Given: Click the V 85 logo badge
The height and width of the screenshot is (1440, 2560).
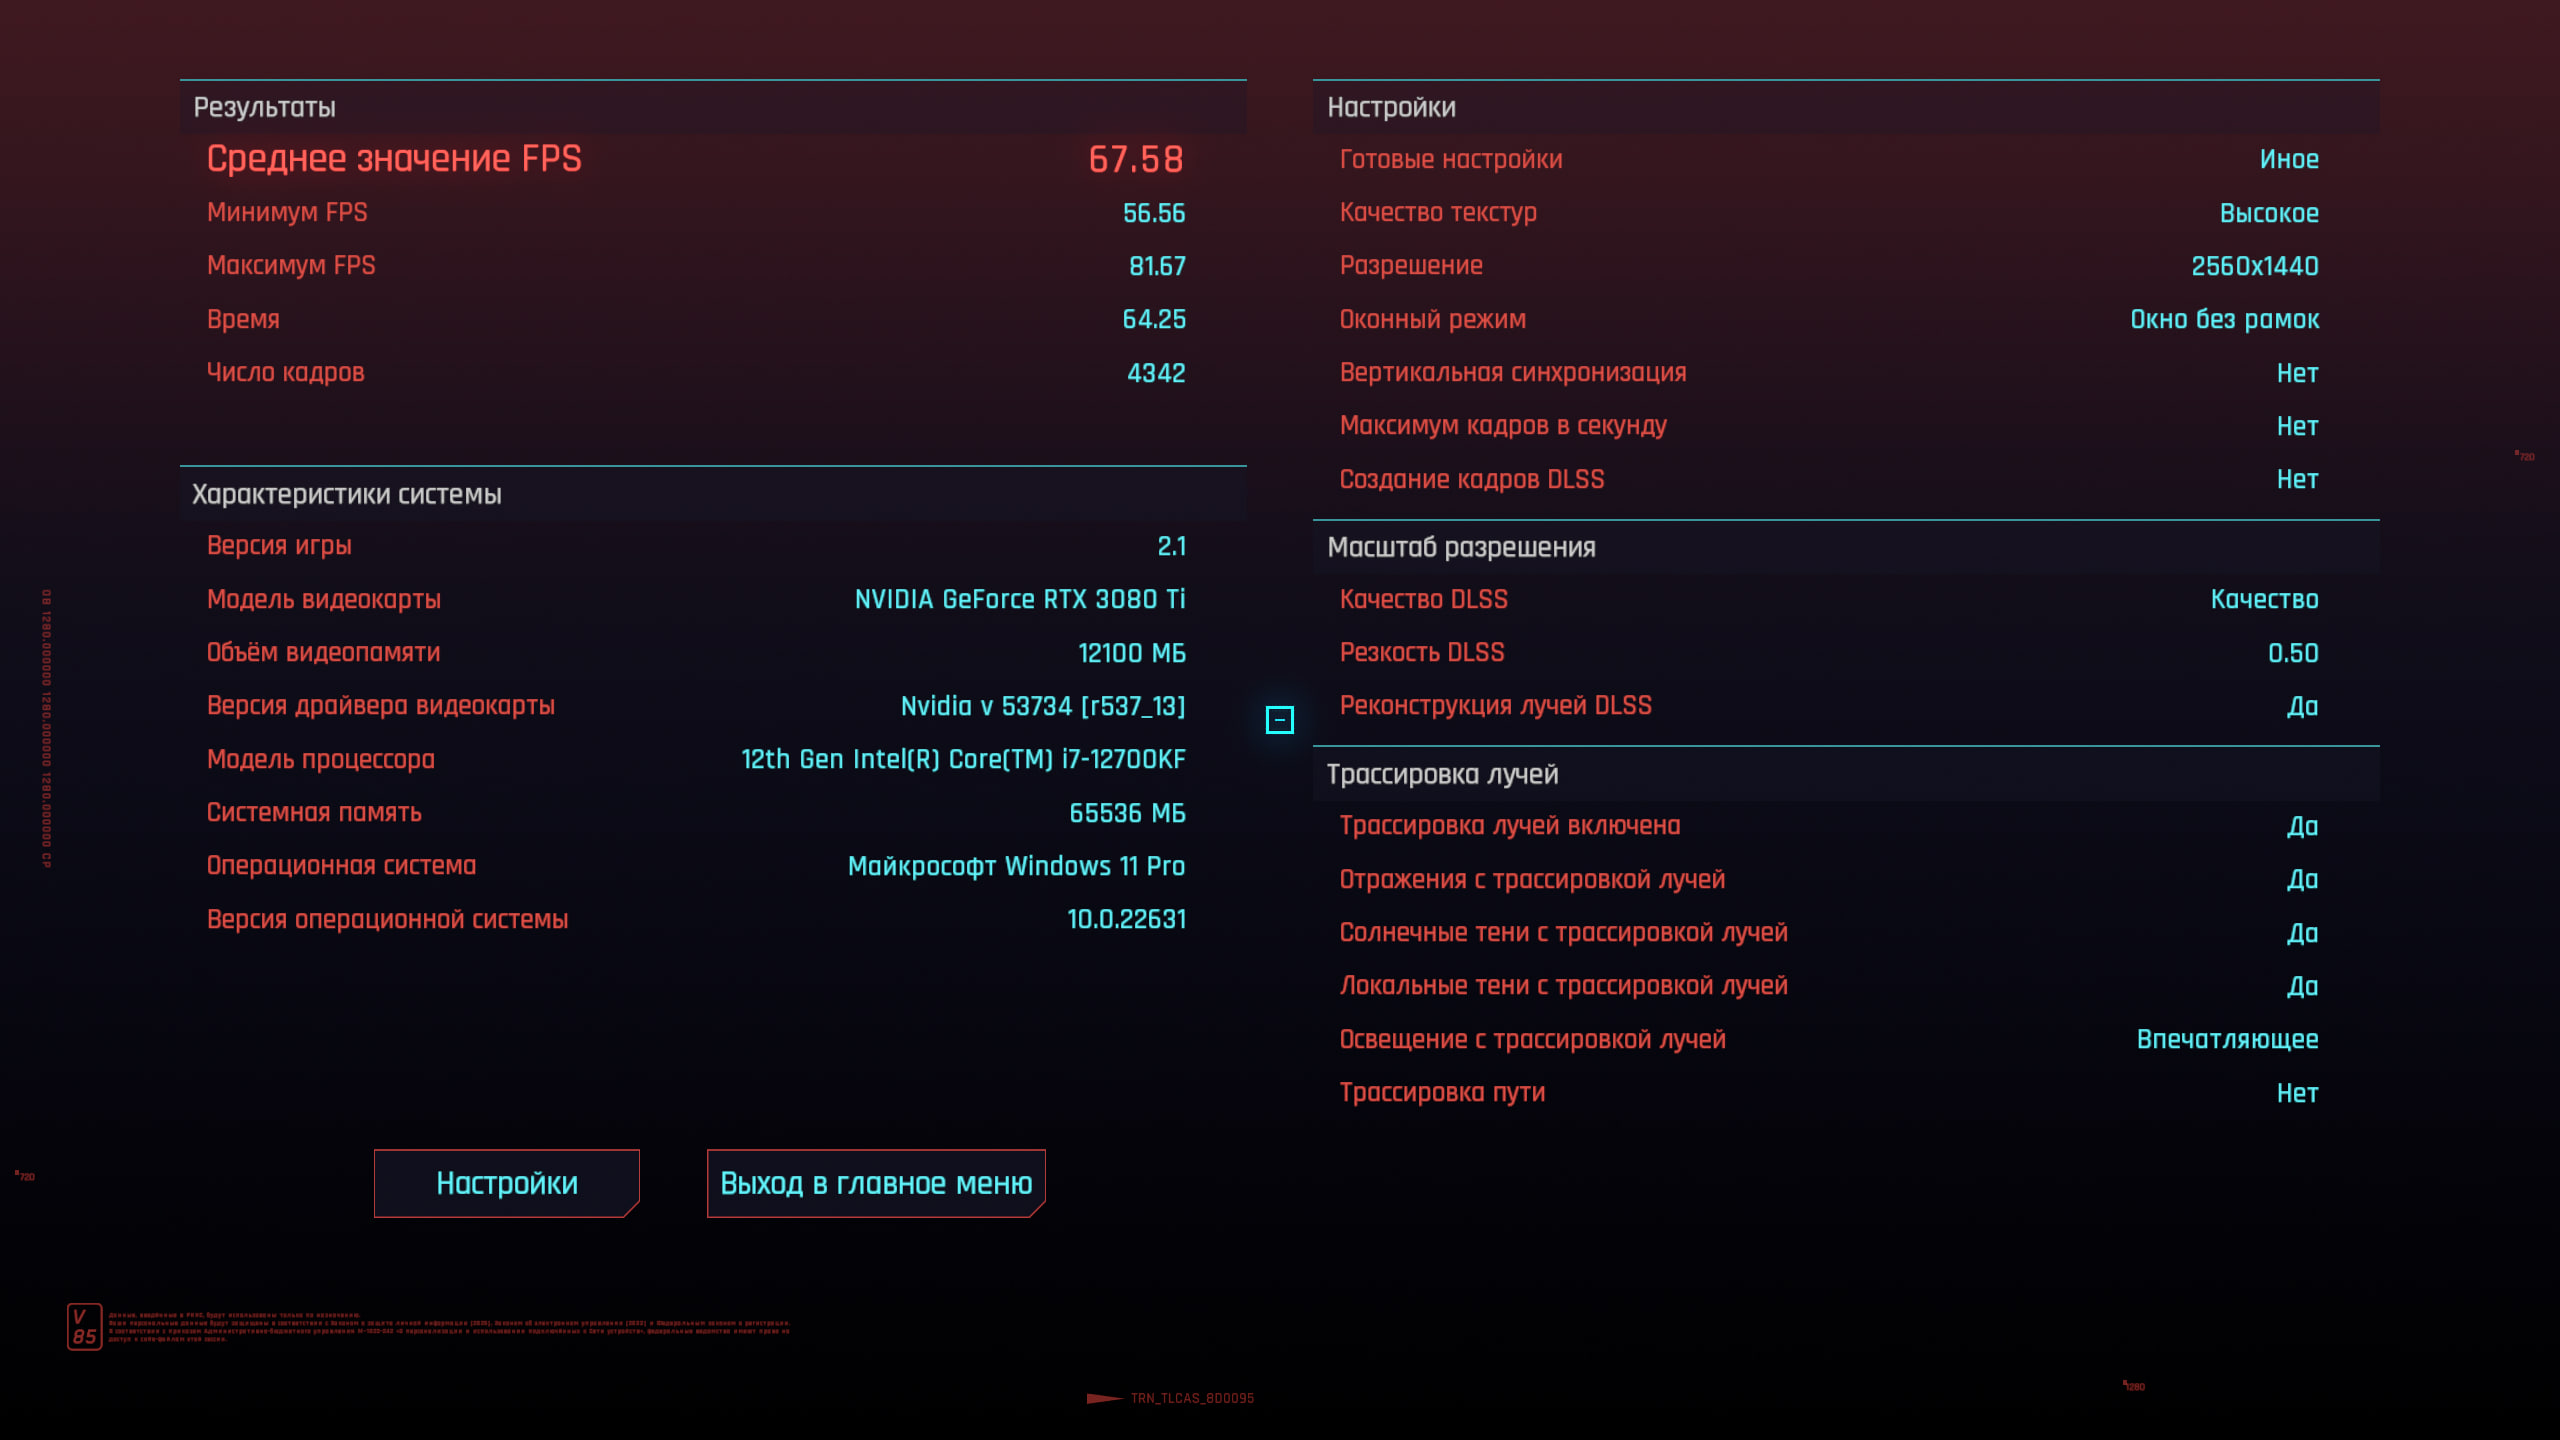Looking at the screenshot, I should tap(84, 1327).
